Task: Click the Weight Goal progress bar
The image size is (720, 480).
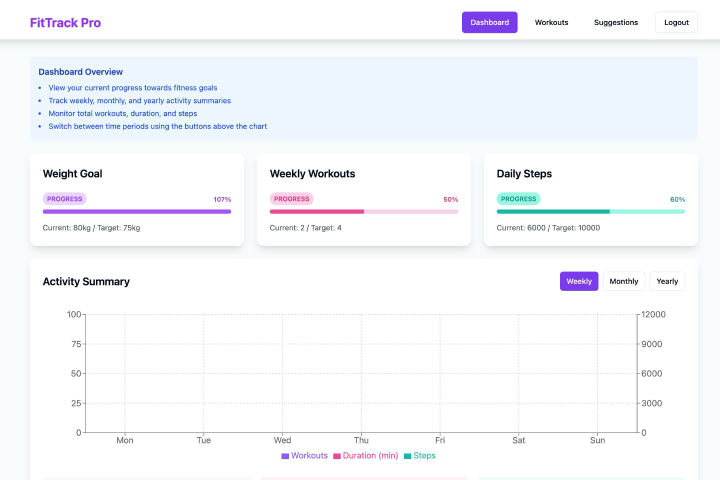Action: tap(137, 212)
